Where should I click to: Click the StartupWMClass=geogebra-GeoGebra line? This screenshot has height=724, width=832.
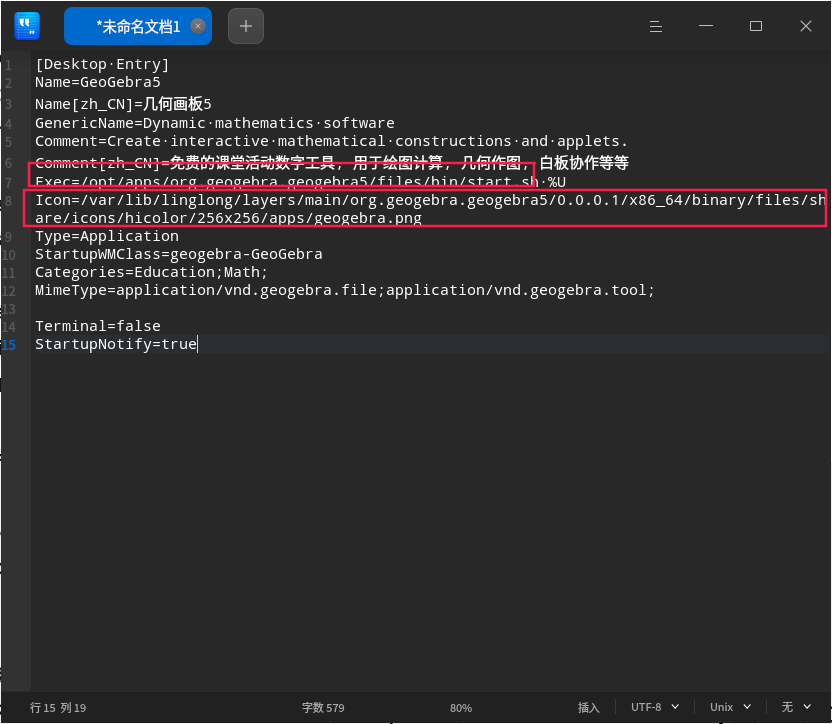coord(179,254)
